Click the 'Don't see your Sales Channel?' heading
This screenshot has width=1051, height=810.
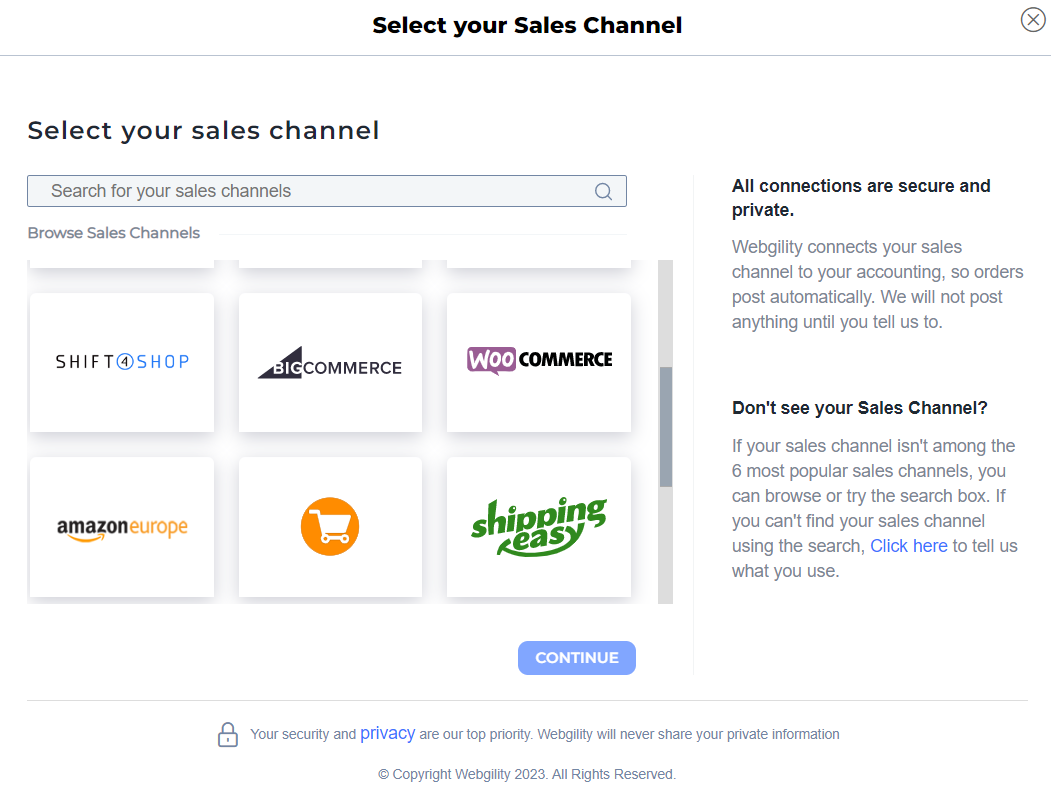(x=859, y=408)
